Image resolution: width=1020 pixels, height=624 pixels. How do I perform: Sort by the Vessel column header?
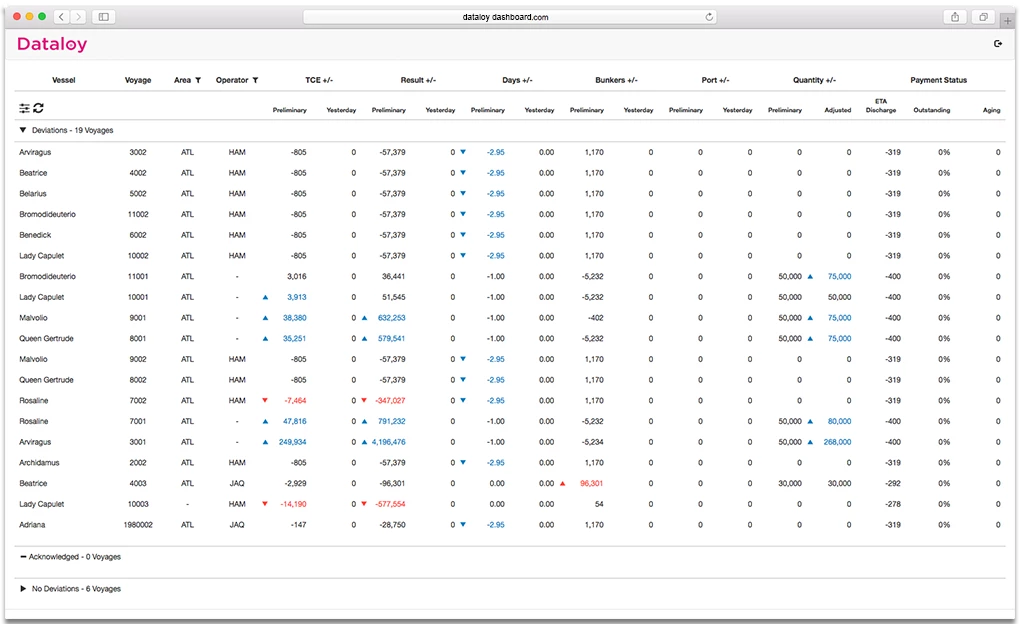(64, 80)
